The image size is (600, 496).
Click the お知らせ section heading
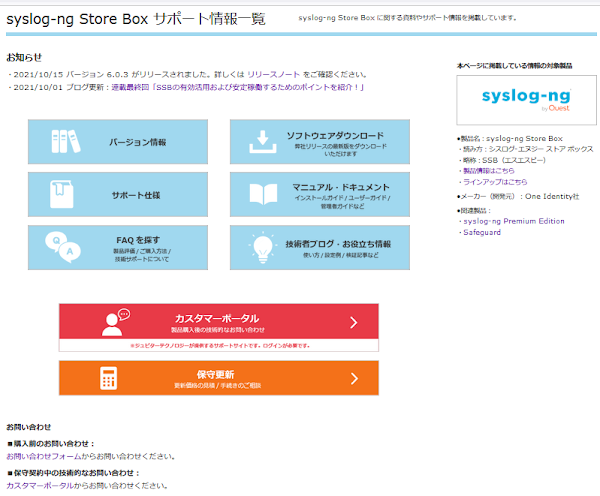pos(24,57)
